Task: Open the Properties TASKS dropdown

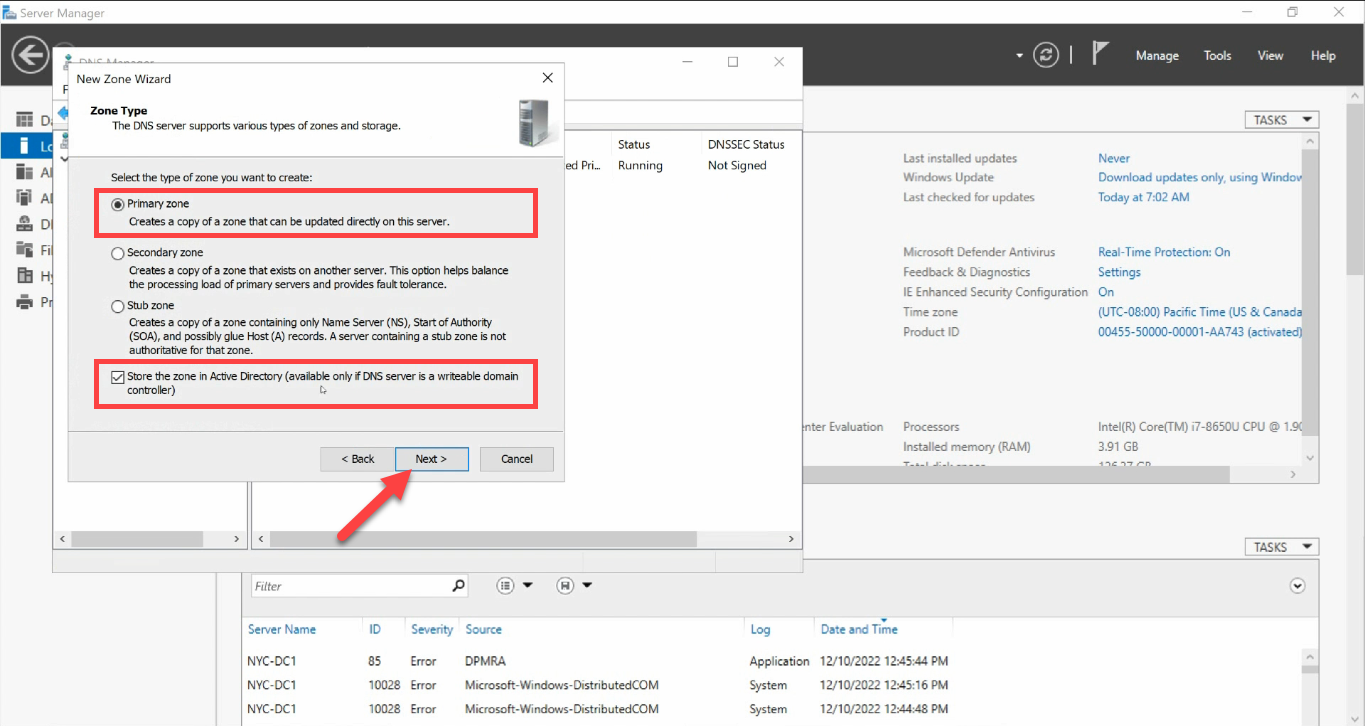Action: coord(1281,120)
